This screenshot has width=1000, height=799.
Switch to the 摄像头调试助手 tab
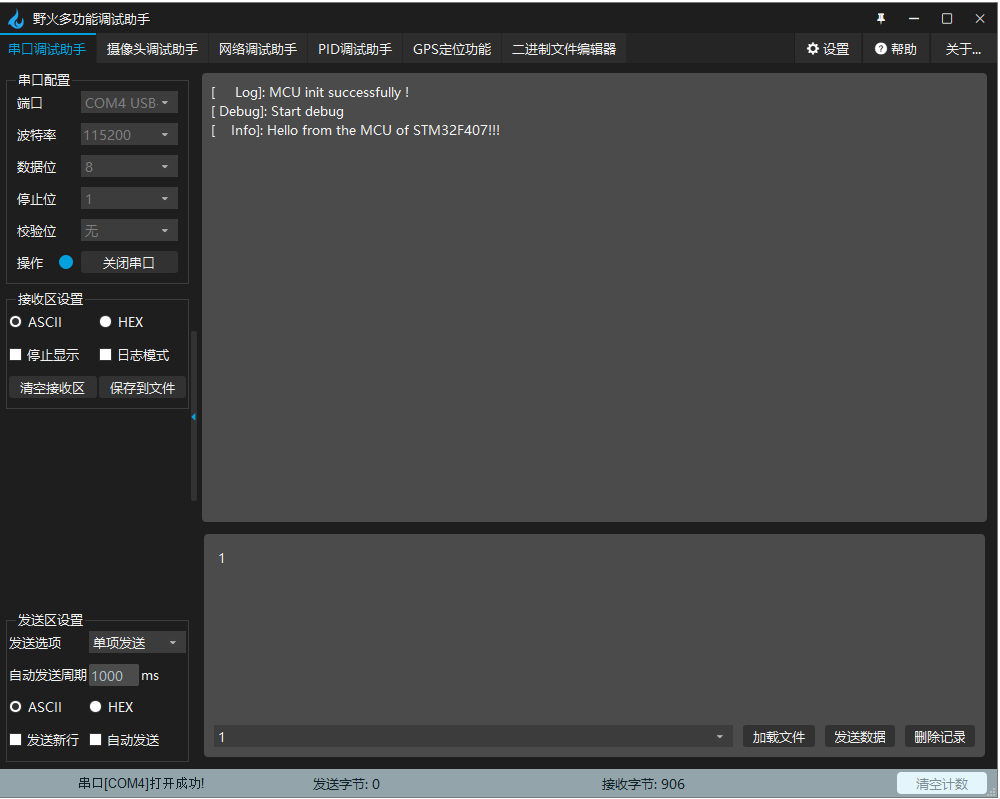[x=151, y=47]
